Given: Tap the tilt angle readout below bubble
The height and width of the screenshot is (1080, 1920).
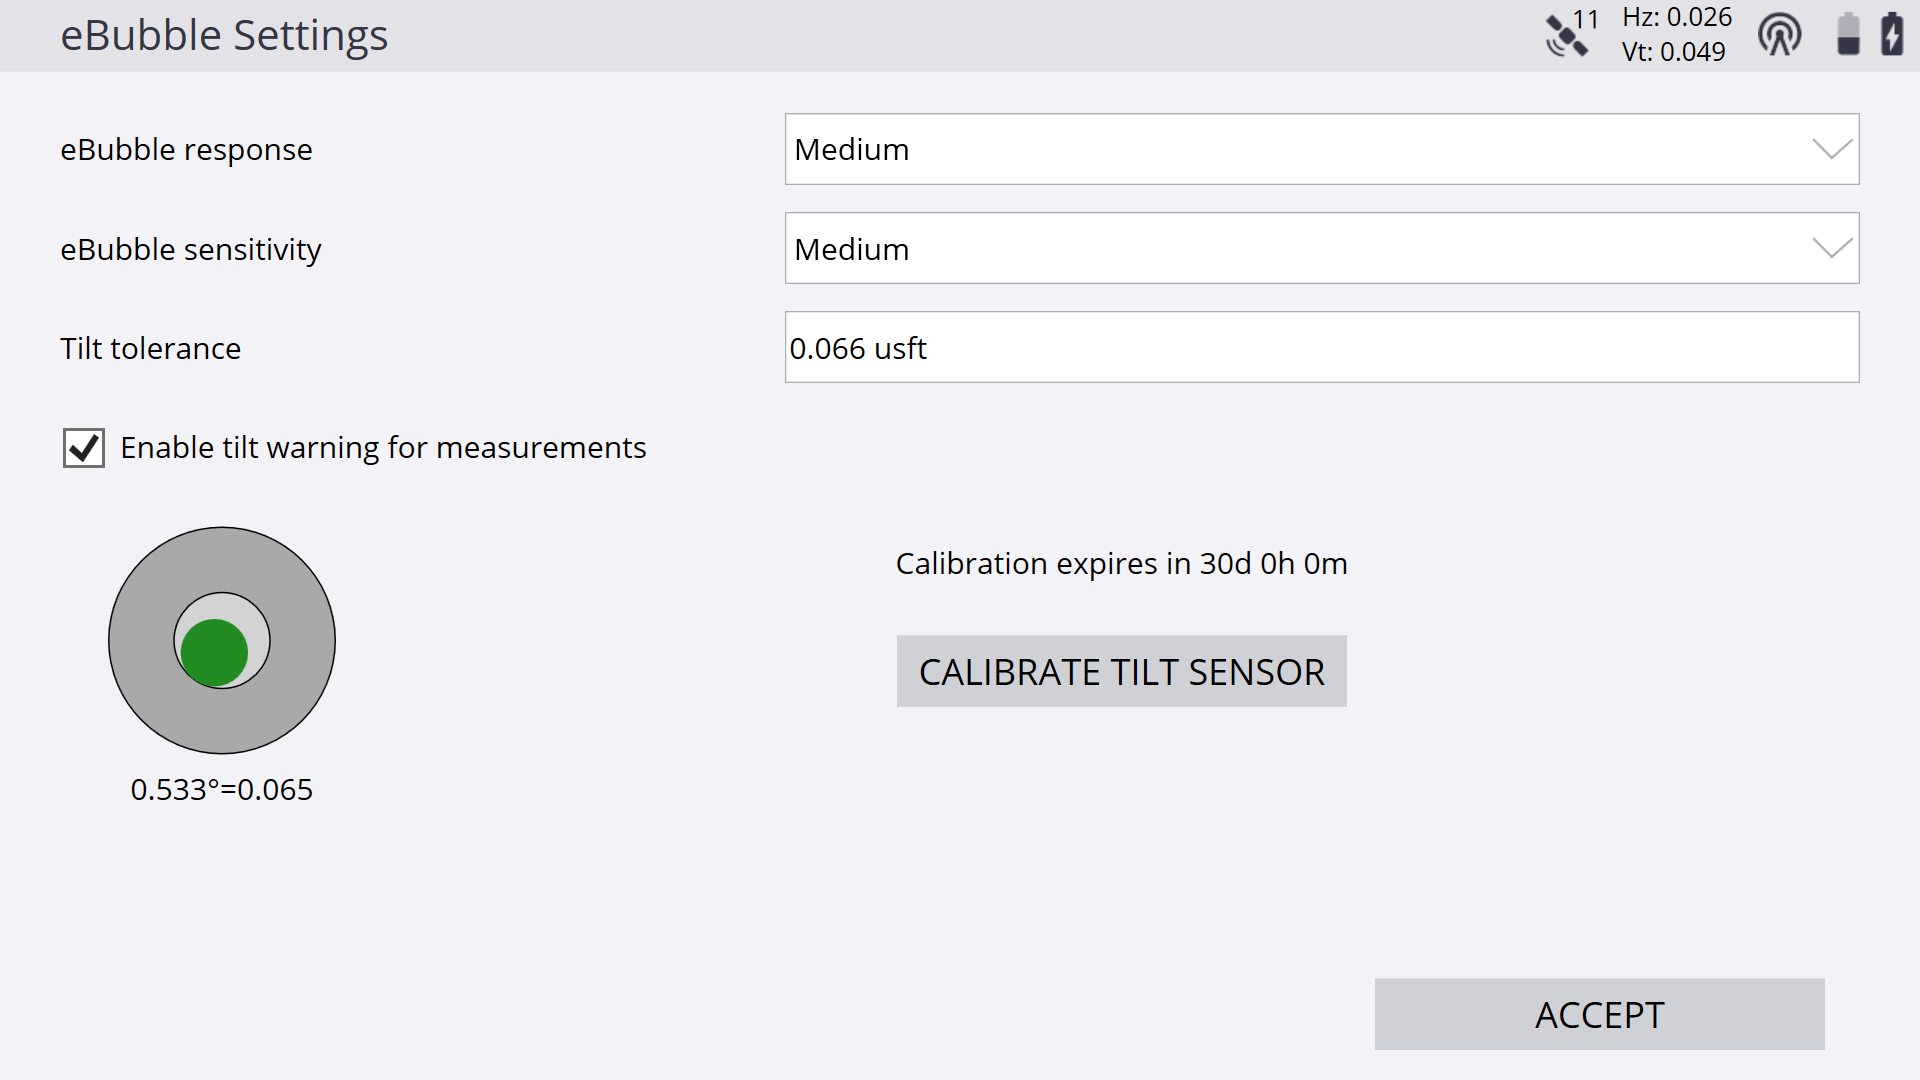Looking at the screenshot, I should point(222,790).
